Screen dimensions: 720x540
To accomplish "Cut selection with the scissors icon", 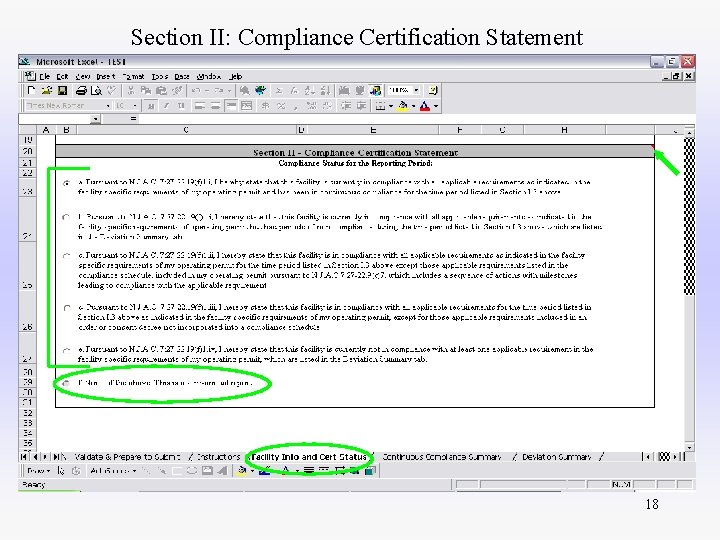I will point(131,90).
